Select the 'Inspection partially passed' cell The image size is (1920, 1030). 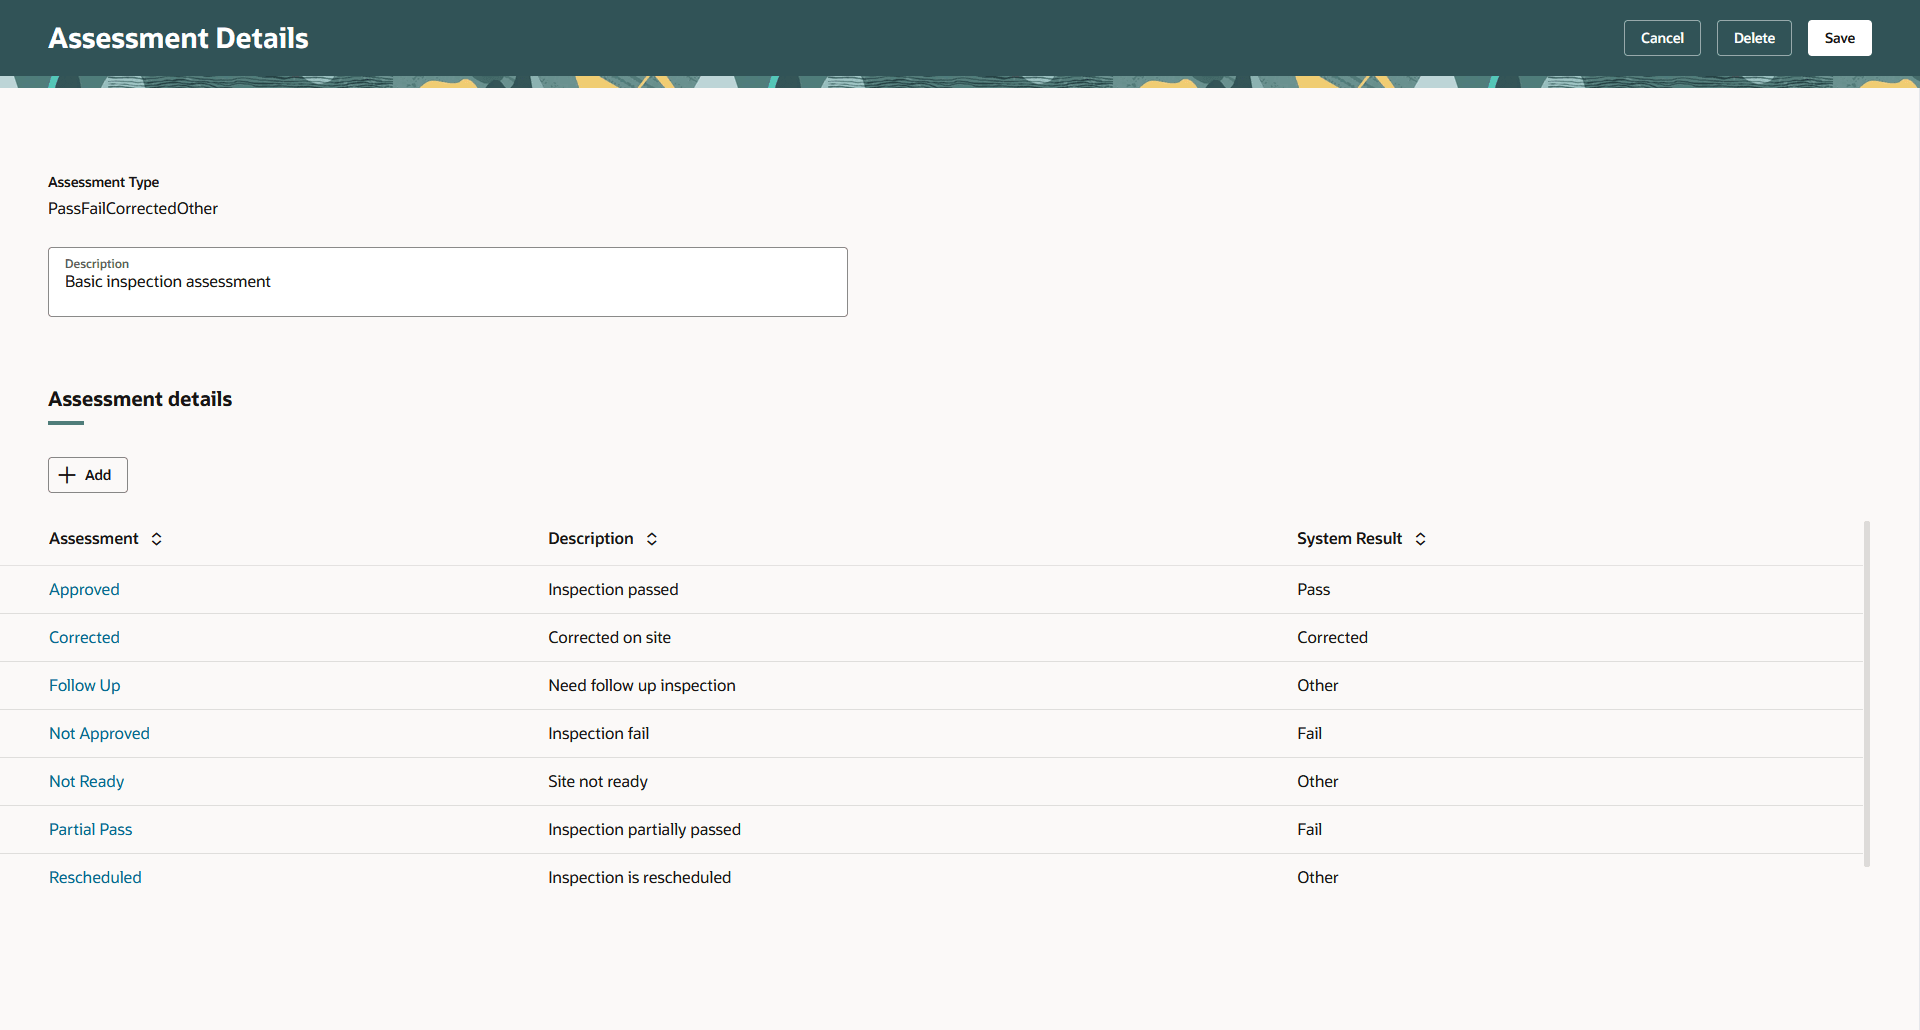coord(645,830)
